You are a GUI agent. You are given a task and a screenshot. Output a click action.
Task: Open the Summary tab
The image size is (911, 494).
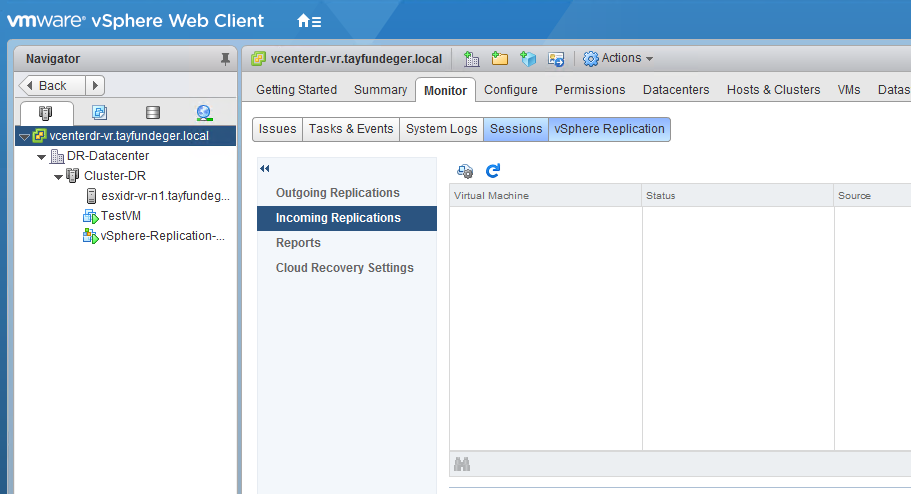(x=381, y=90)
